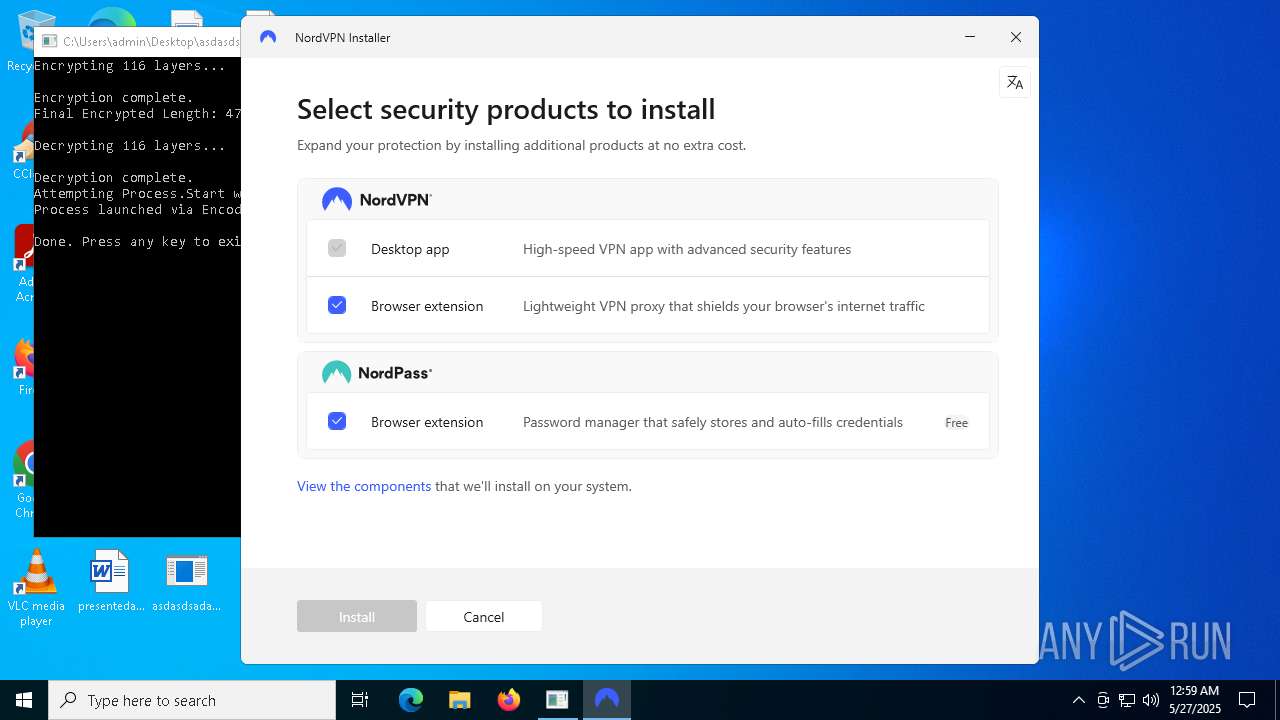The height and width of the screenshot is (720, 1280).
Task: Open the notification center icon
Action: 1247,700
